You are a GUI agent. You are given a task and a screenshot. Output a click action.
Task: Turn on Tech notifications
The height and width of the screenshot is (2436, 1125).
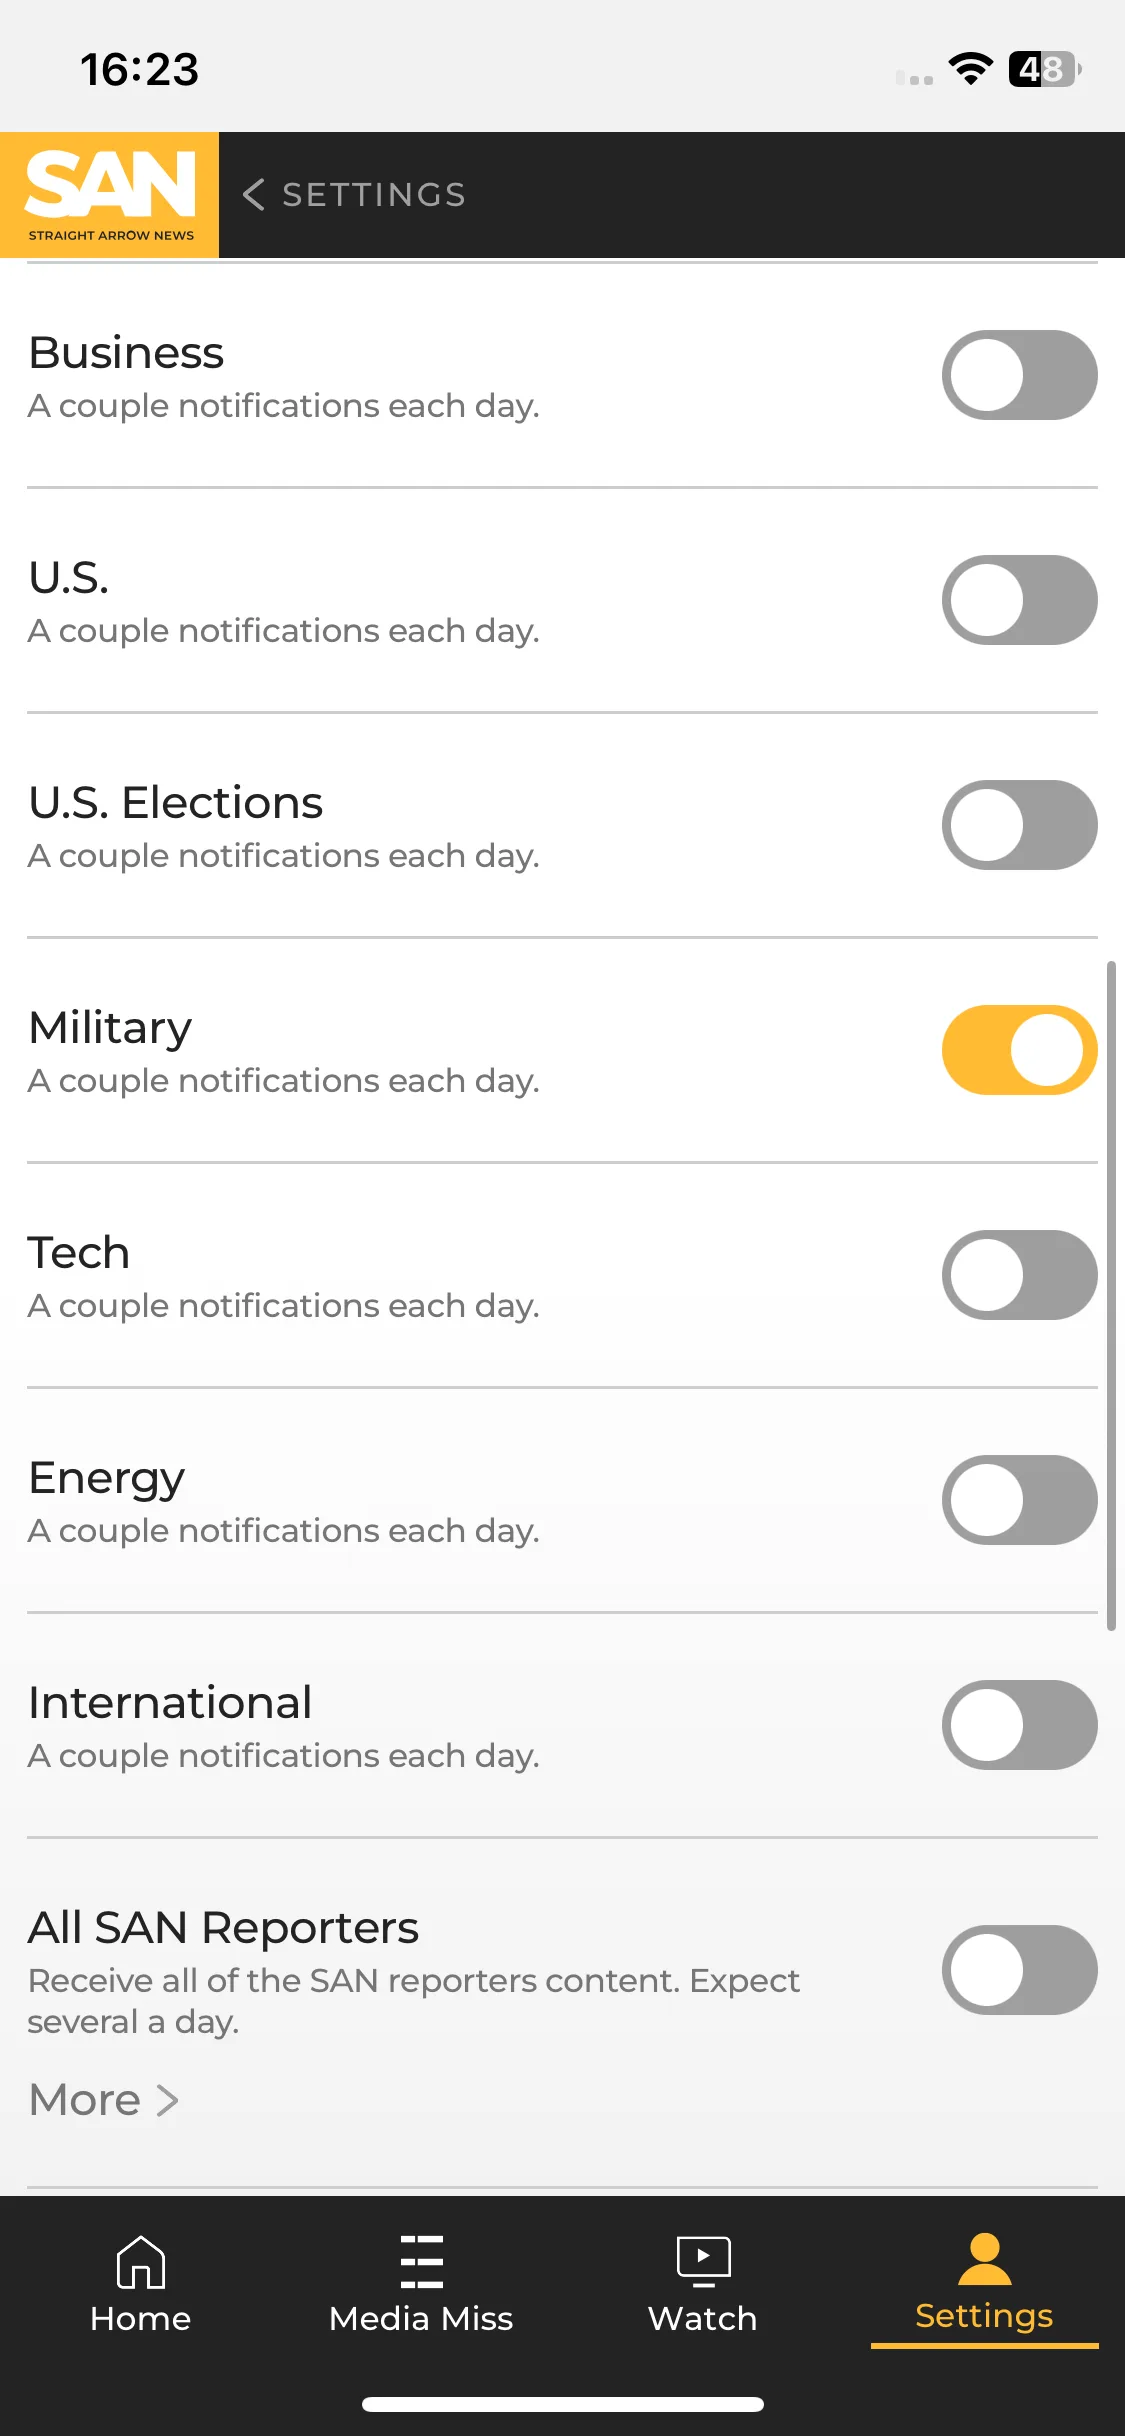(x=1020, y=1275)
